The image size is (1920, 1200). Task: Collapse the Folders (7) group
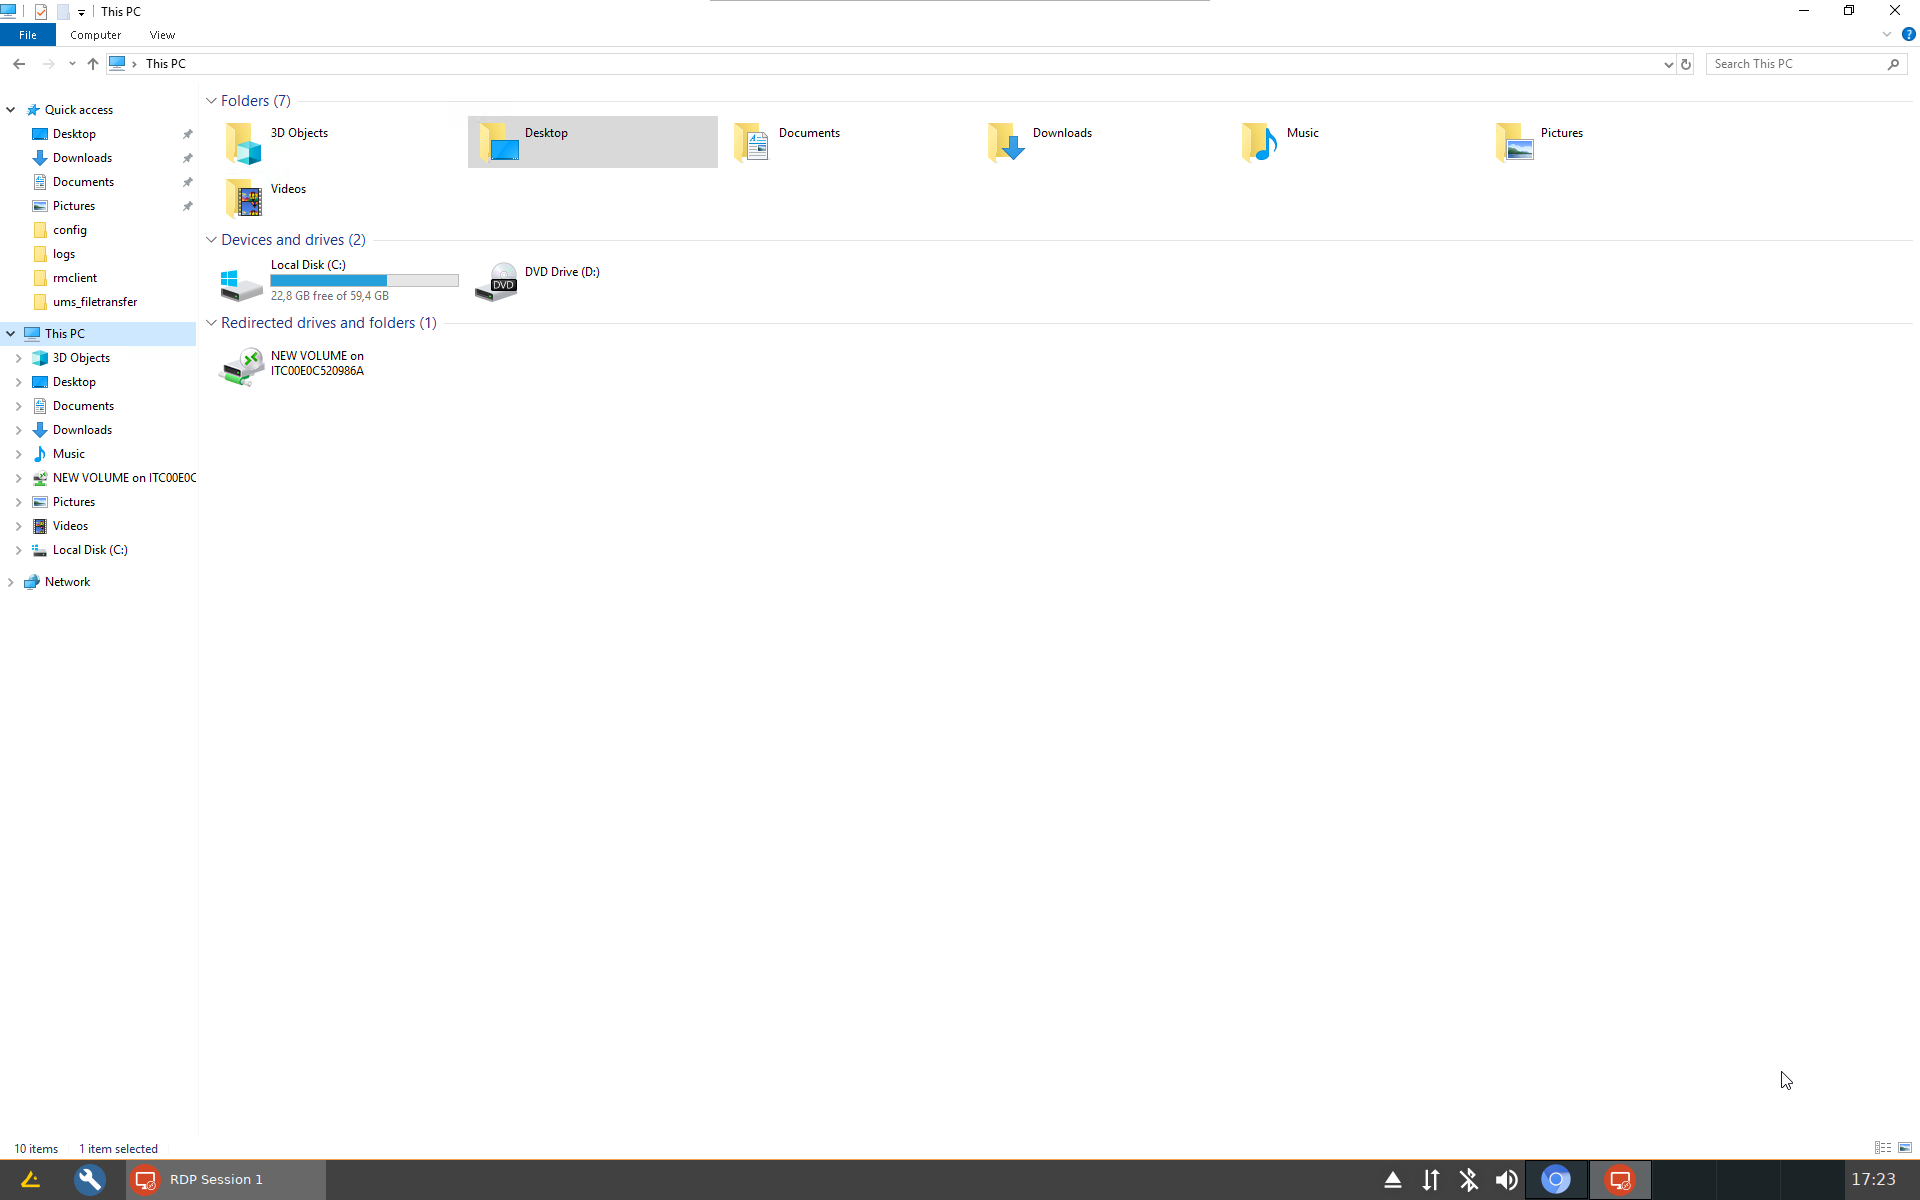pyautogui.click(x=211, y=101)
